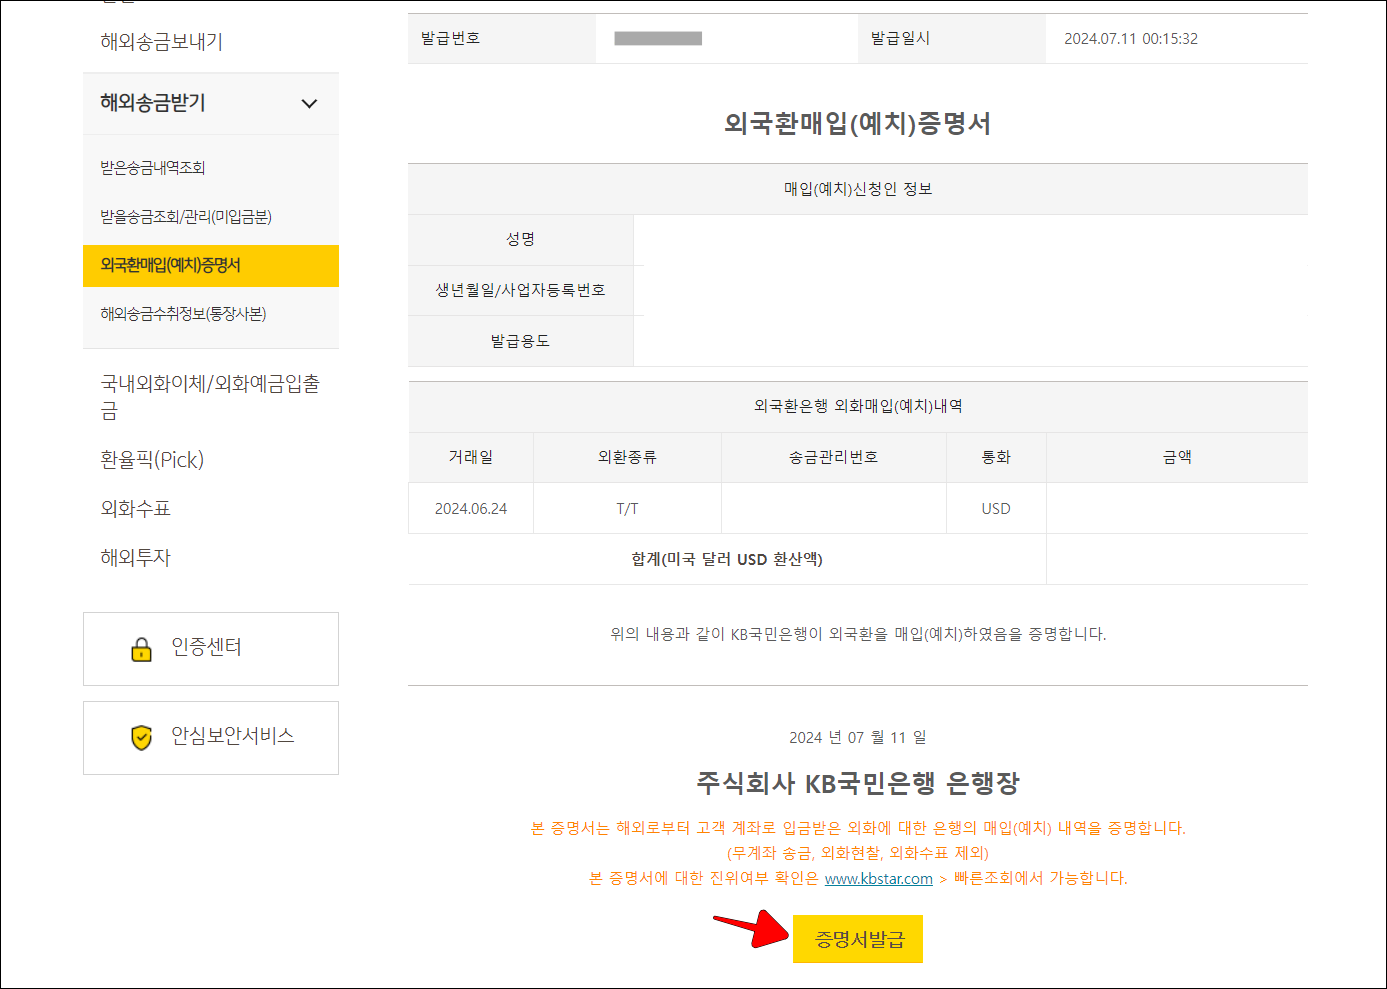Collapse the 해외송금받기 chevron
Screen dimensions: 1387x989
(x=309, y=103)
